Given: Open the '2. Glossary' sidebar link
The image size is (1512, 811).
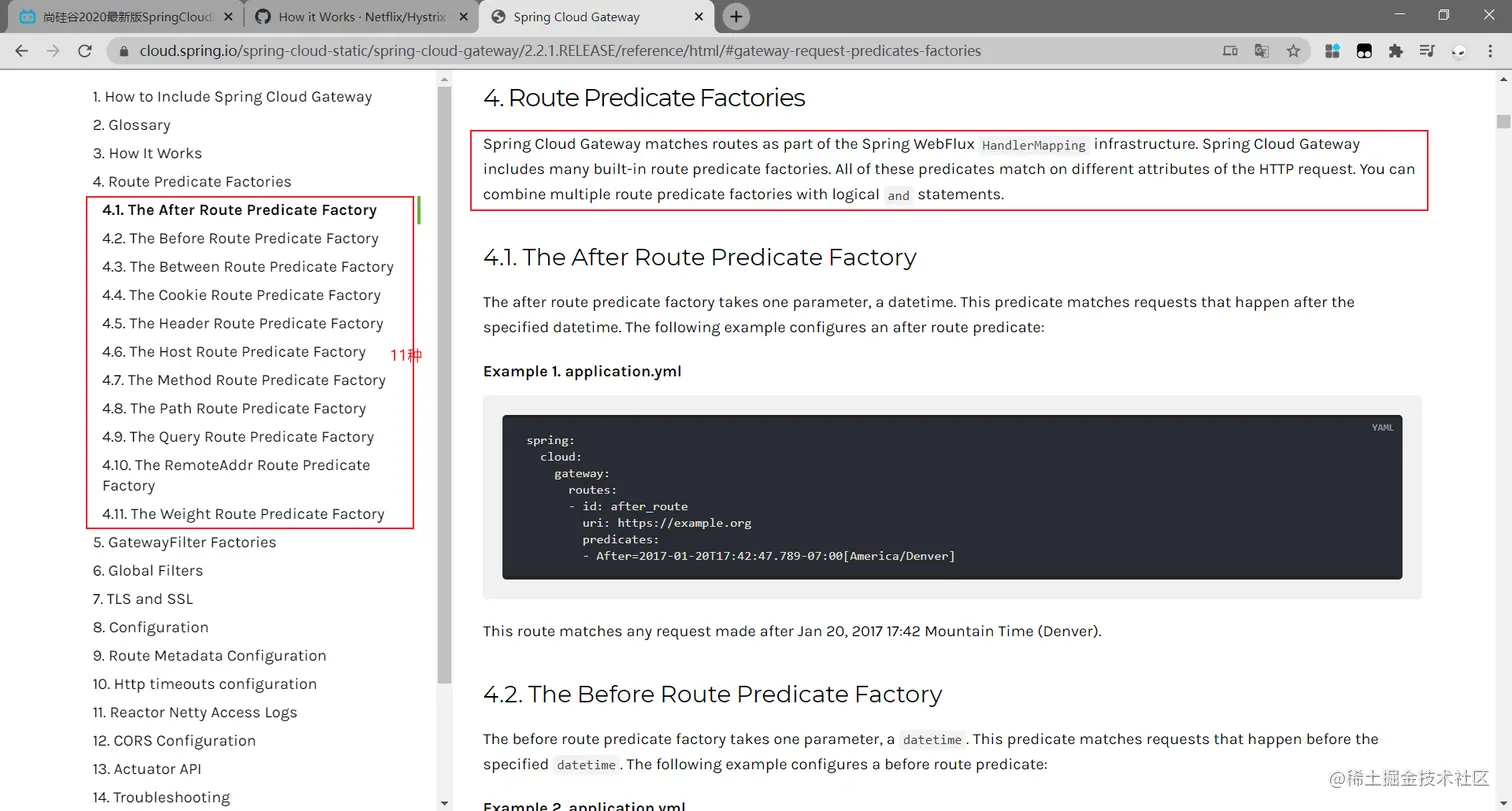Looking at the screenshot, I should pyautogui.click(x=131, y=125).
